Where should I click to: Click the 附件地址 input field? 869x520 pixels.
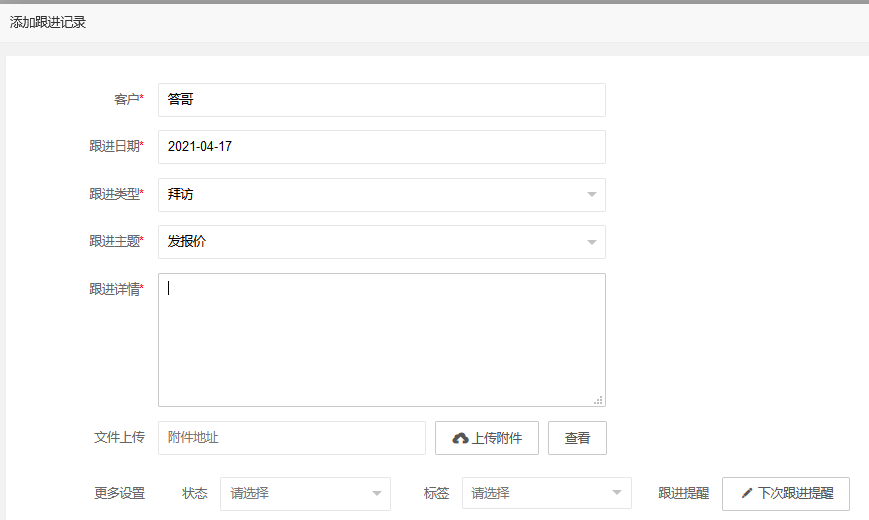(x=292, y=438)
